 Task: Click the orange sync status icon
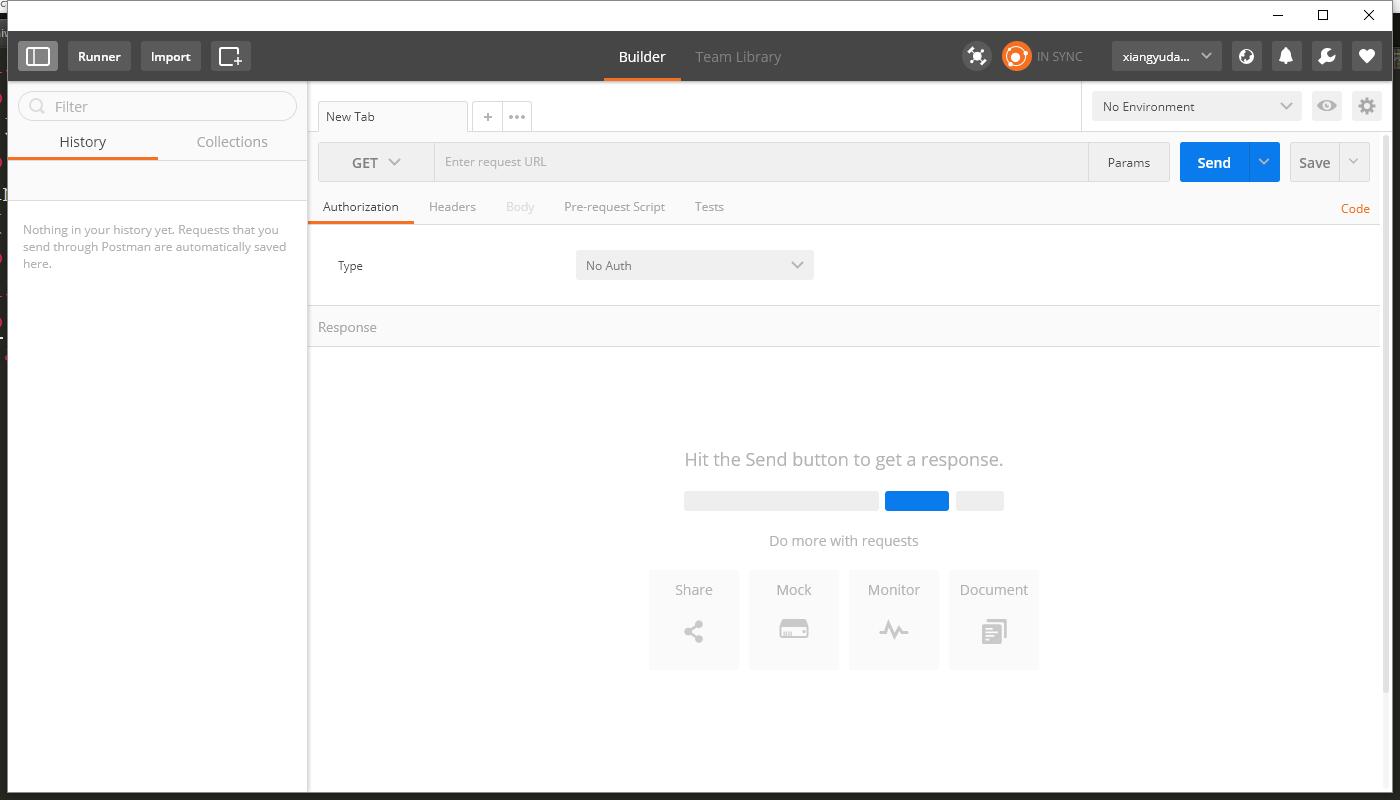pyautogui.click(x=1016, y=56)
